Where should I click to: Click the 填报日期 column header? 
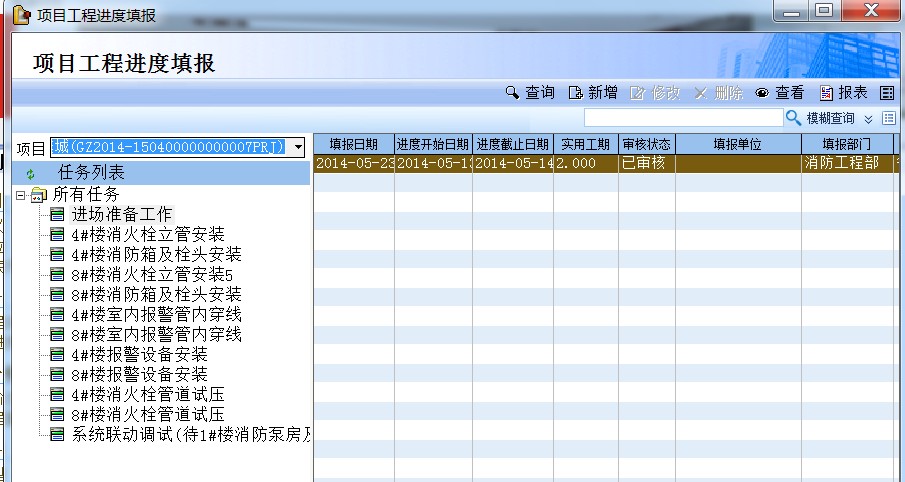(x=354, y=144)
